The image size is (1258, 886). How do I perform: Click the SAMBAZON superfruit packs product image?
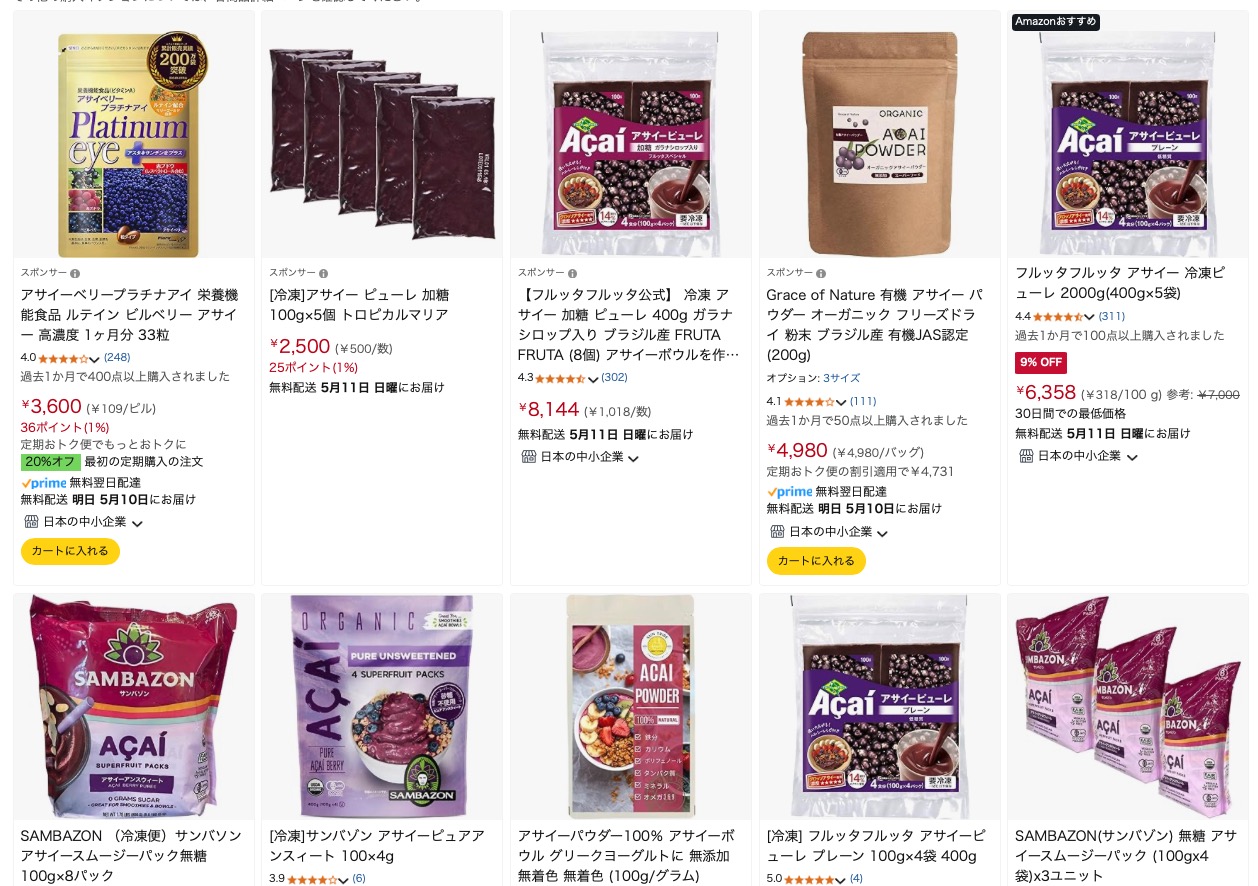point(133,707)
